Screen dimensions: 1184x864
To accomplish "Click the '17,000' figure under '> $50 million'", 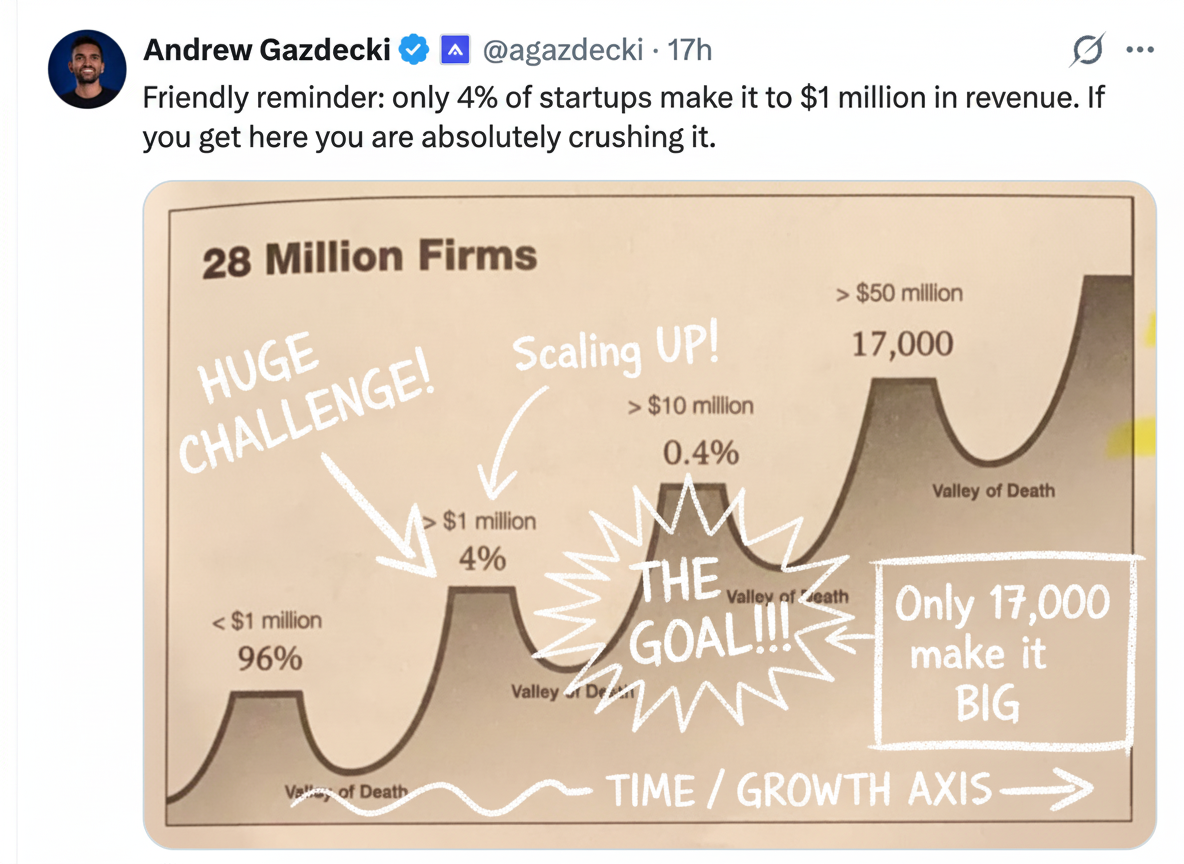I will [x=902, y=345].
